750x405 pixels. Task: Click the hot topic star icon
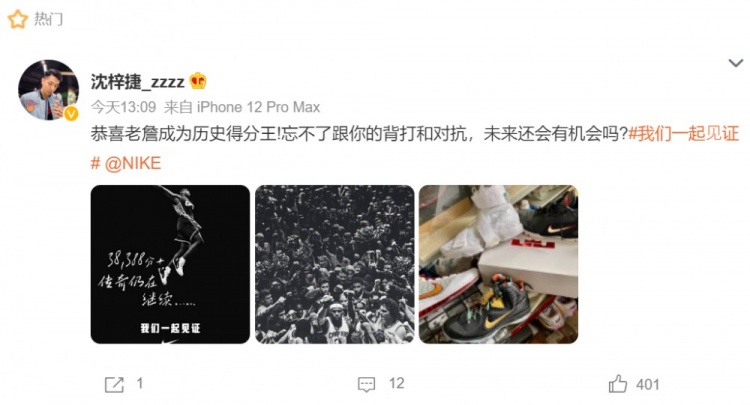click(18, 19)
